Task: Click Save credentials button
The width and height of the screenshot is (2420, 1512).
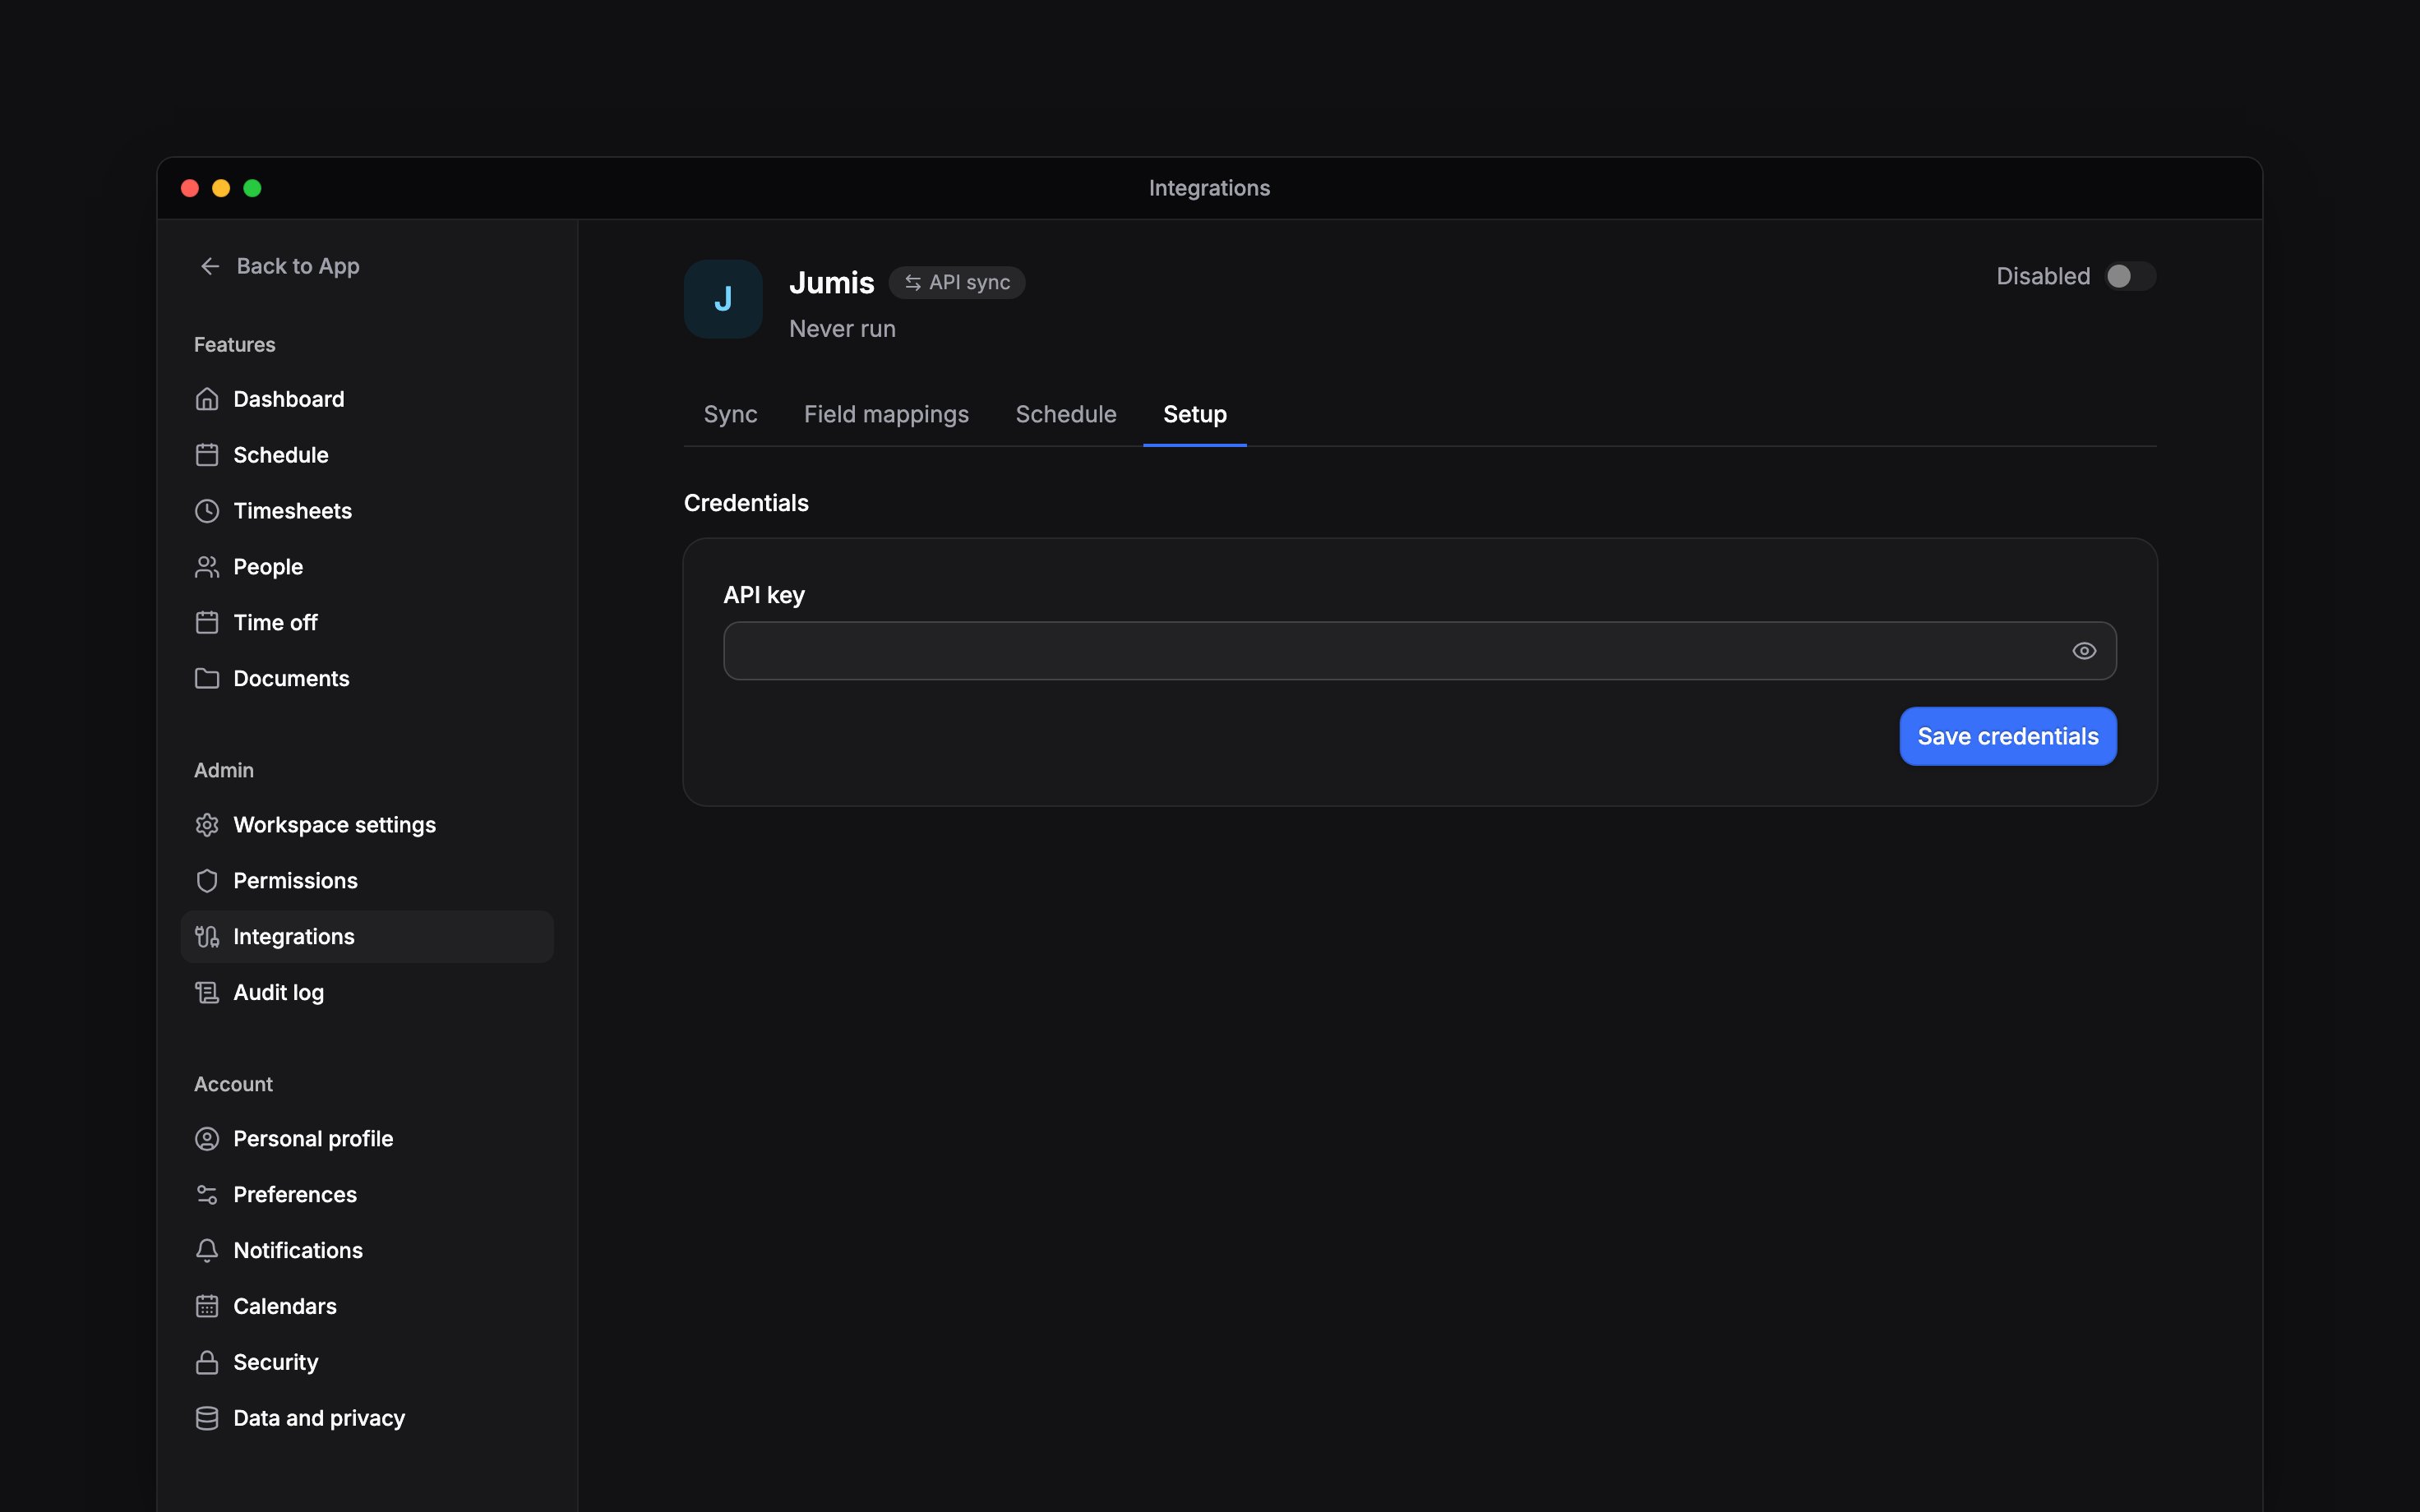Action: 2008,736
